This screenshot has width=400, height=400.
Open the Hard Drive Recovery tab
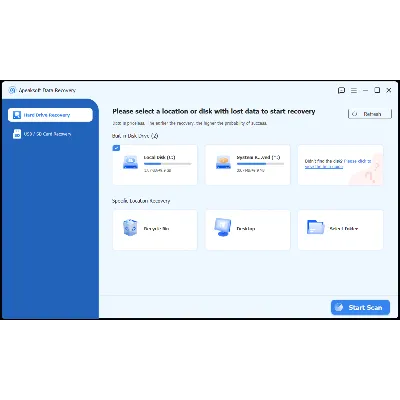(50, 115)
